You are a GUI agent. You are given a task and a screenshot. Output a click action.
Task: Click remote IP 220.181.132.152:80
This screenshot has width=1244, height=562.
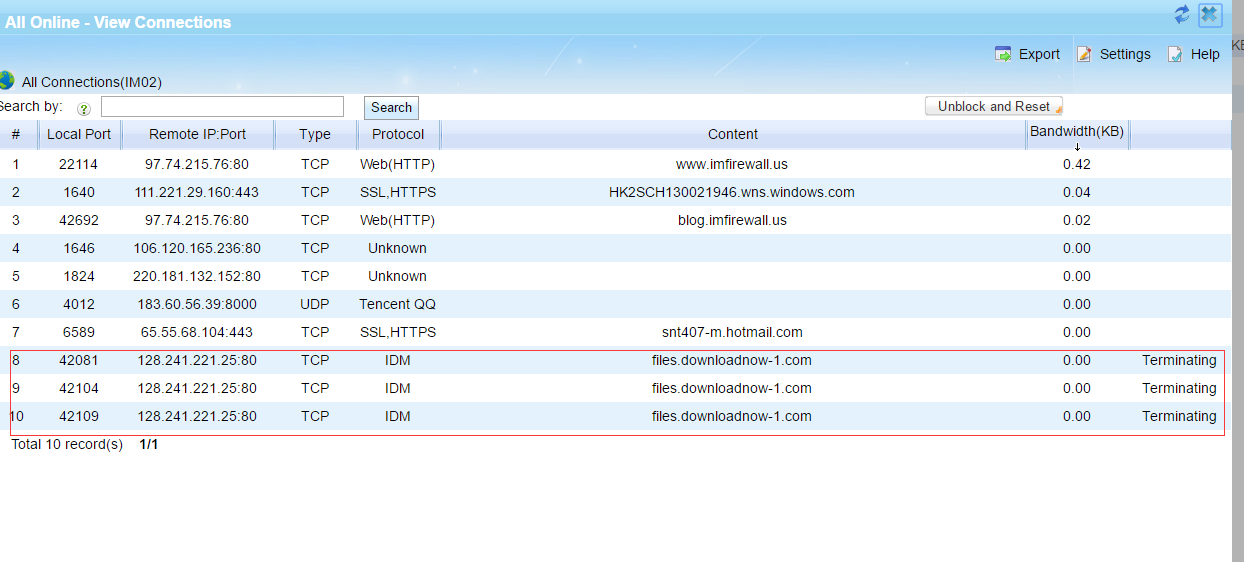click(x=197, y=276)
